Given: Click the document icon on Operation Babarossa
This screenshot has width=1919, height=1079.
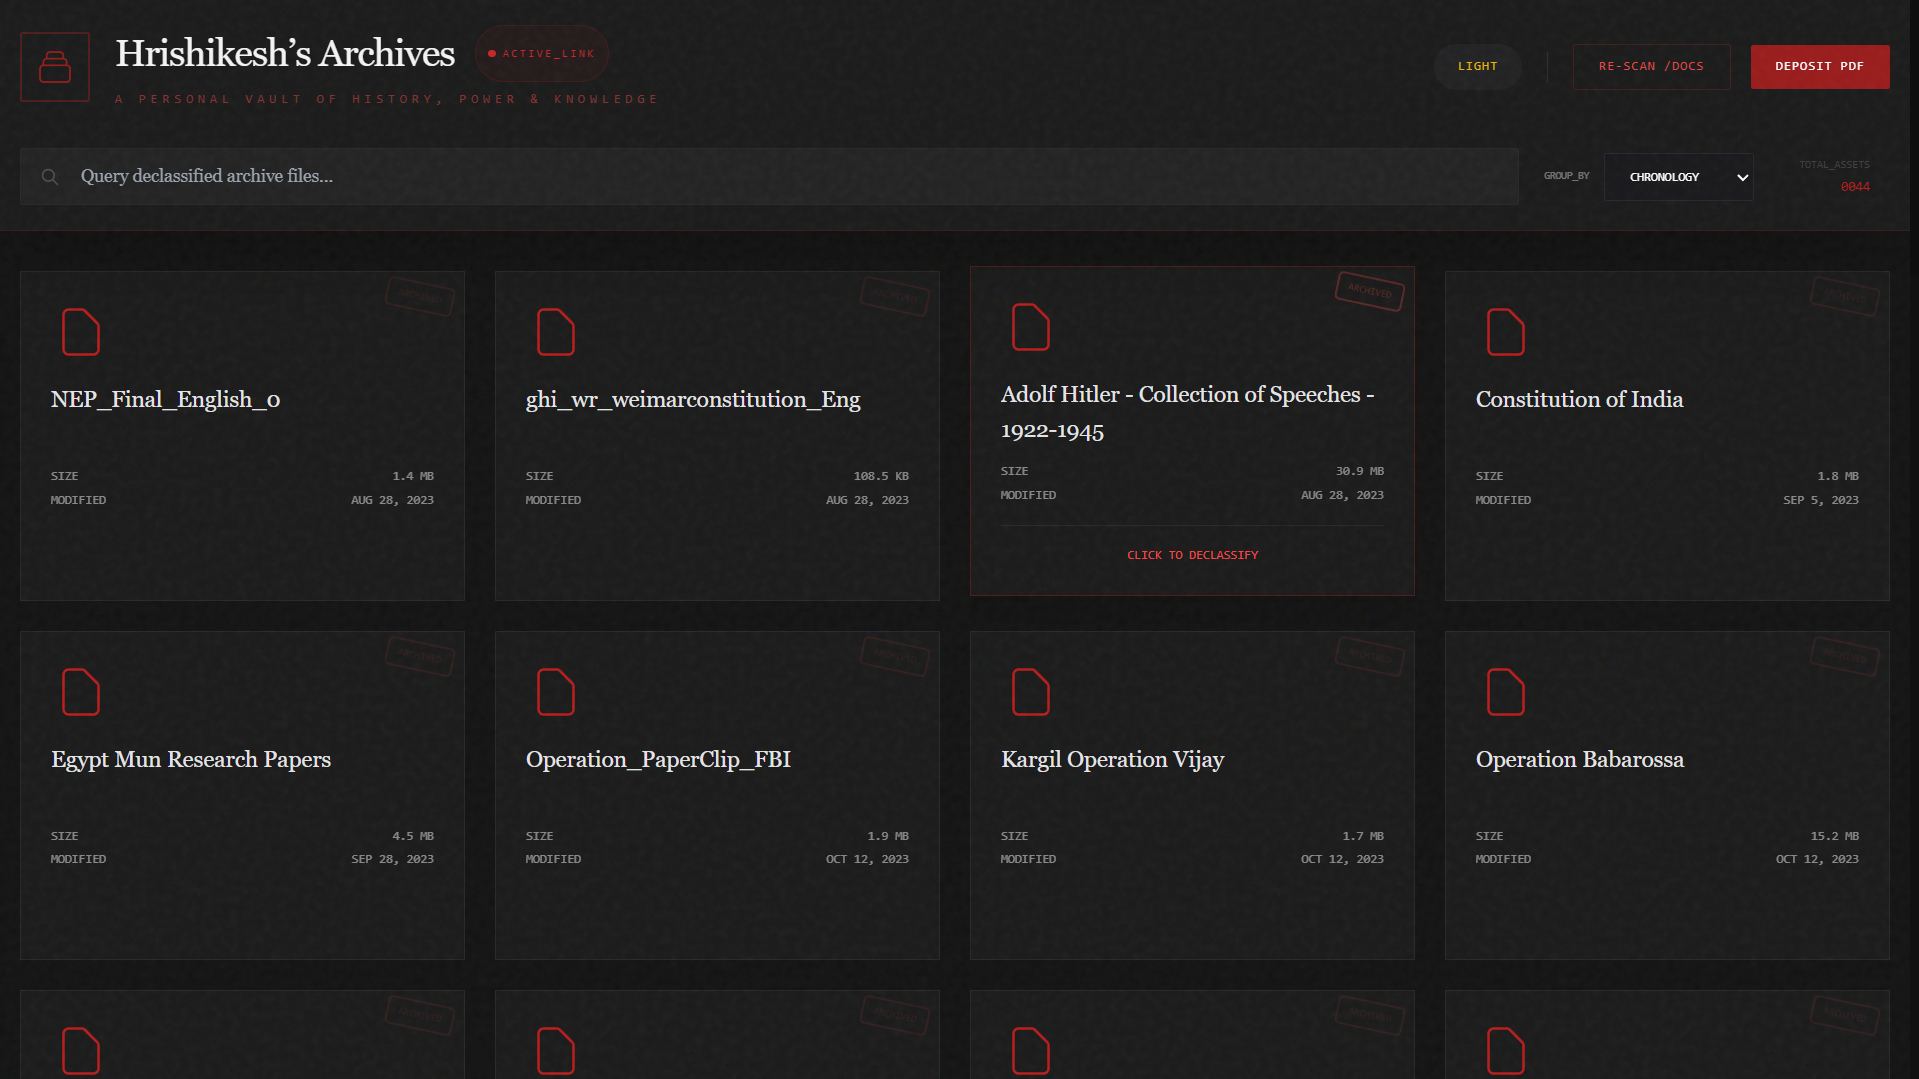Looking at the screenshot, I should tap(1506, 692).
